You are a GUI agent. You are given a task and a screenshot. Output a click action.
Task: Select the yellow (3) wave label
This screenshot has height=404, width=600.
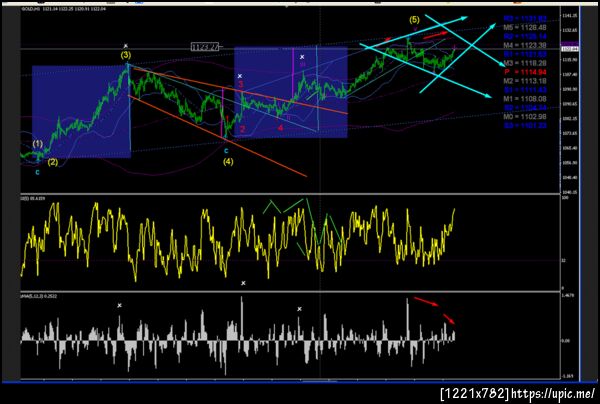(x=126, y=55)
